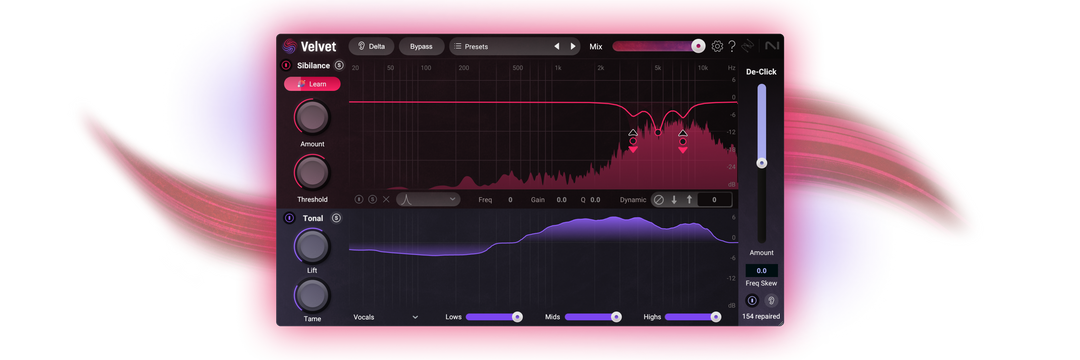
Task: Click the Velvet swirl logo
Action: click(x=289, y=46)
